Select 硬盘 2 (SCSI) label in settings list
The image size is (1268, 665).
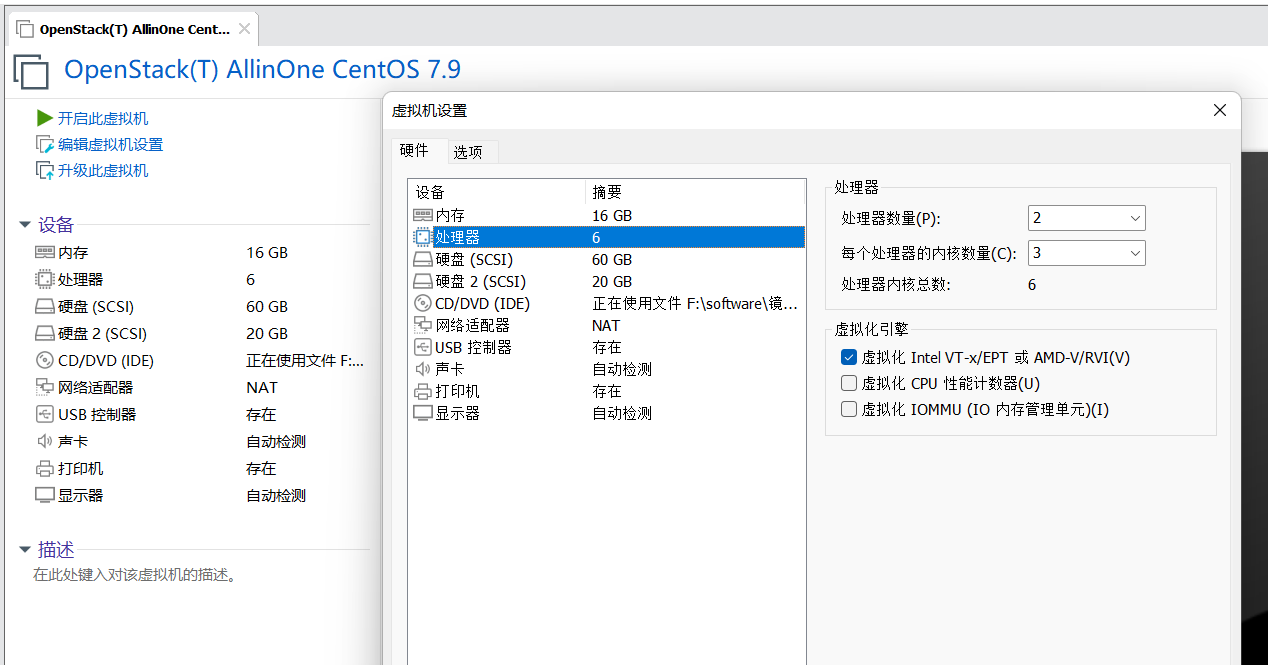pyautogui.click(x=480, y=282)
